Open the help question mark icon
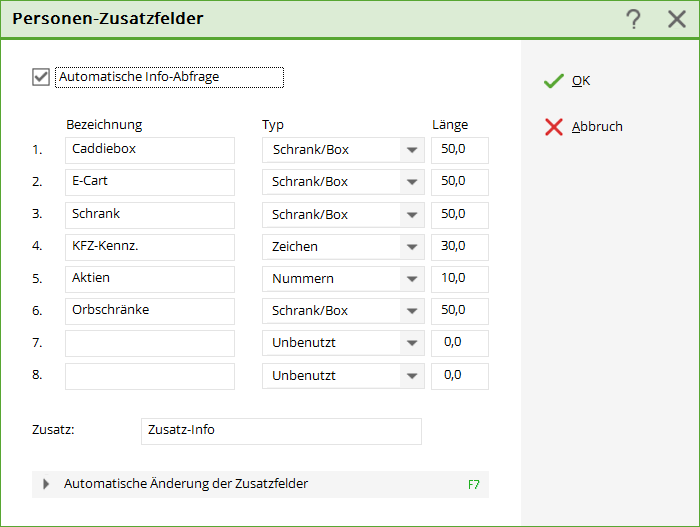The height and width of the screenshot is (527, 700). tap(633, 19)
